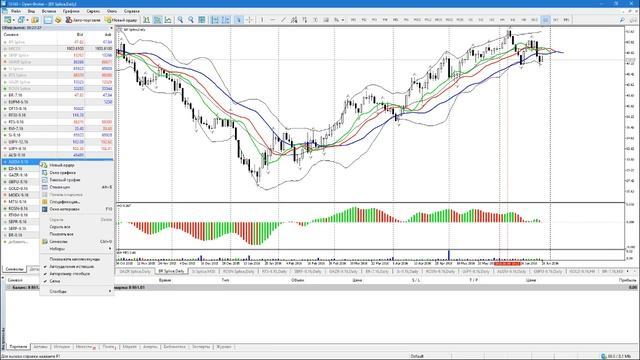The height and width of the screenshot is (360, 640).
Task: Select the horizontal line drawing tool
Action: 273,20
